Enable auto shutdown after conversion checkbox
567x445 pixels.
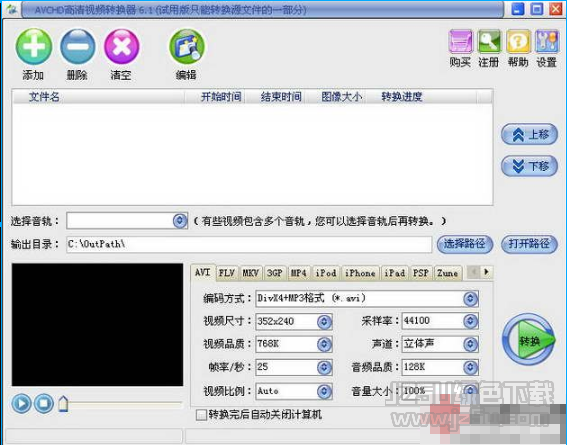pos(201,415)
